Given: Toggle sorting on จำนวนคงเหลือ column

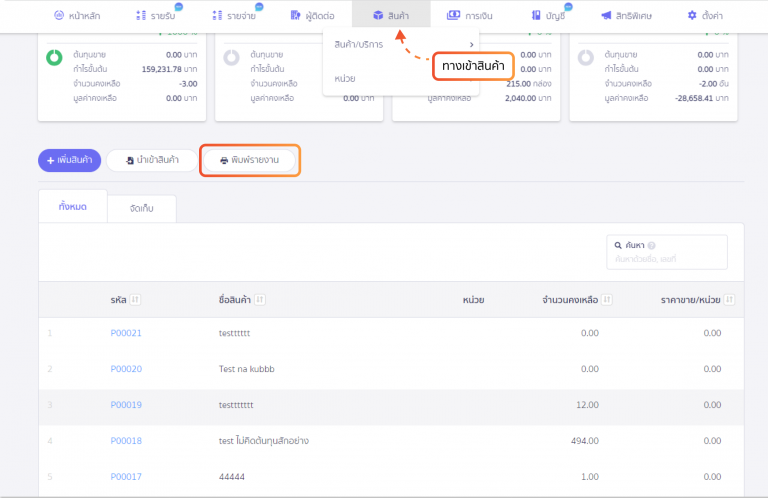Looking at the screenshot, I should tap(607, 300).
